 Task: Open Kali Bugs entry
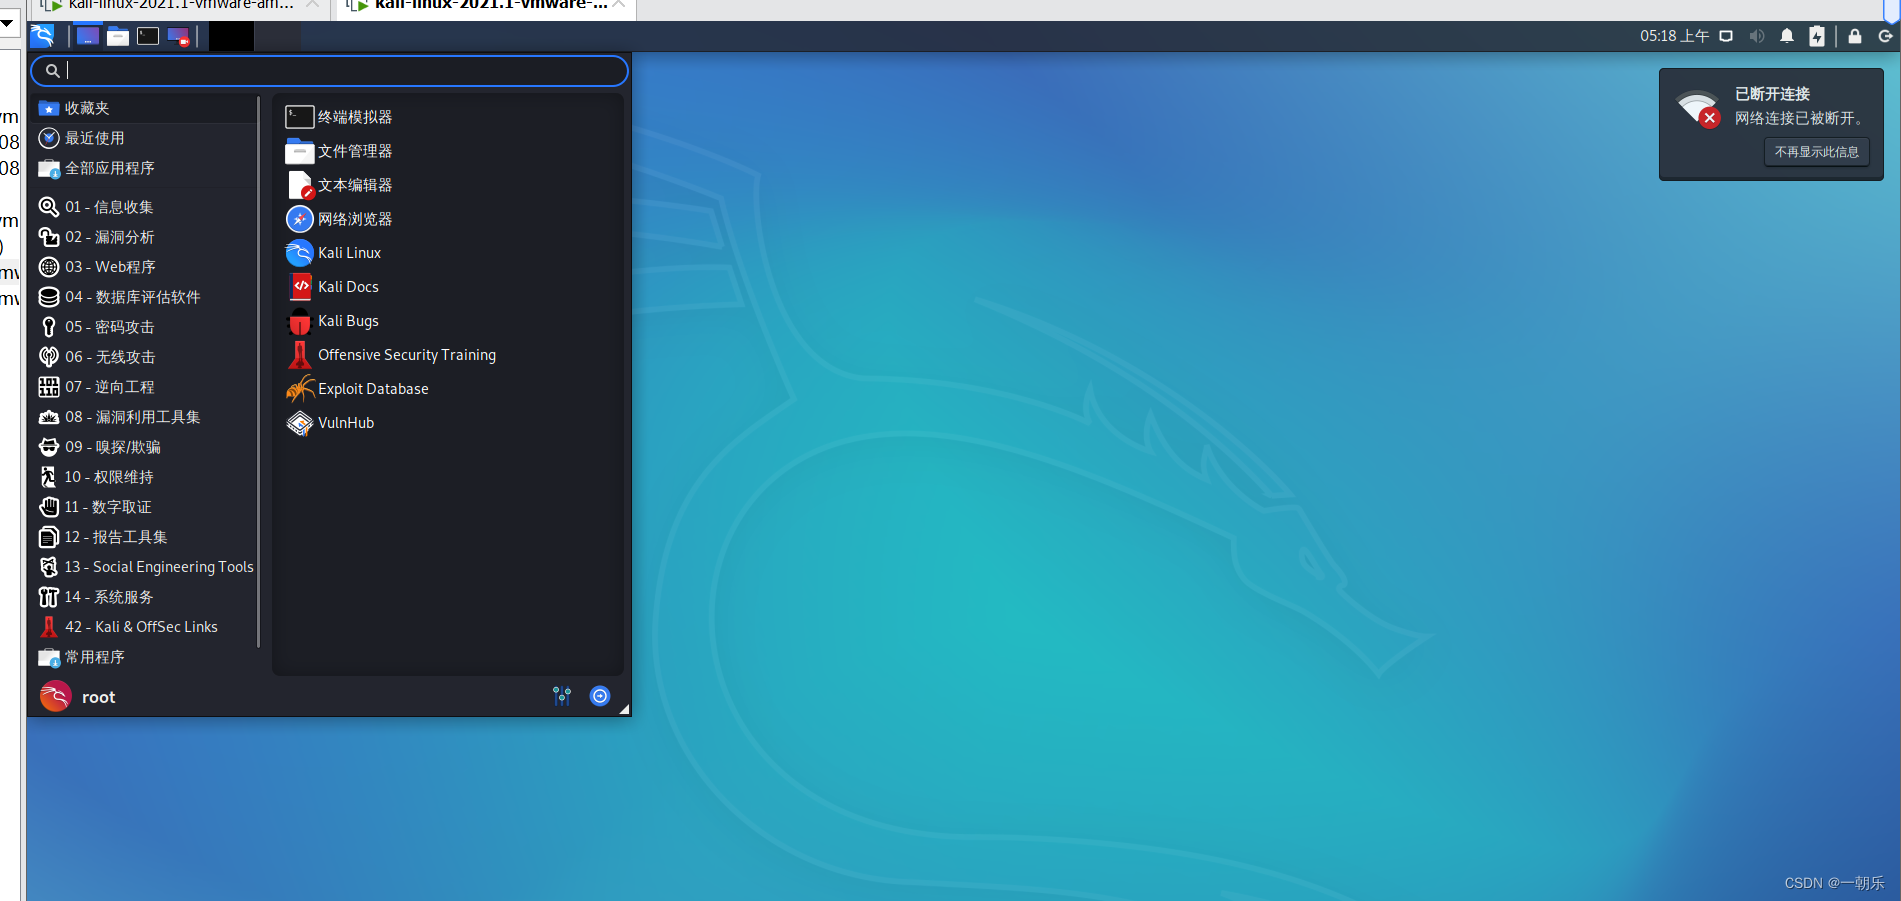point(448,321)
